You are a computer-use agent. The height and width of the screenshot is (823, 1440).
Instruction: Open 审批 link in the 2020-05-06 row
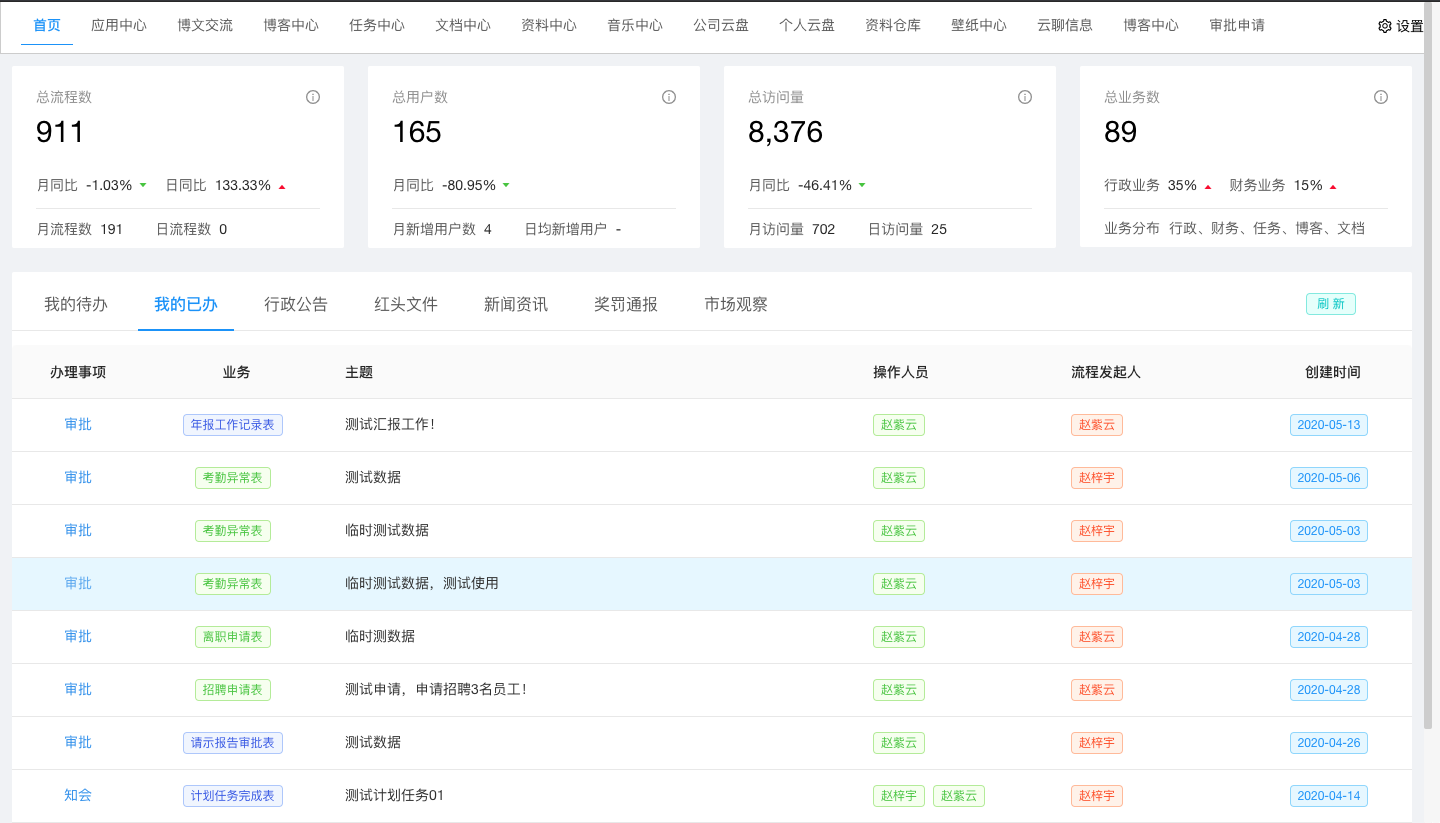(78, 477)
